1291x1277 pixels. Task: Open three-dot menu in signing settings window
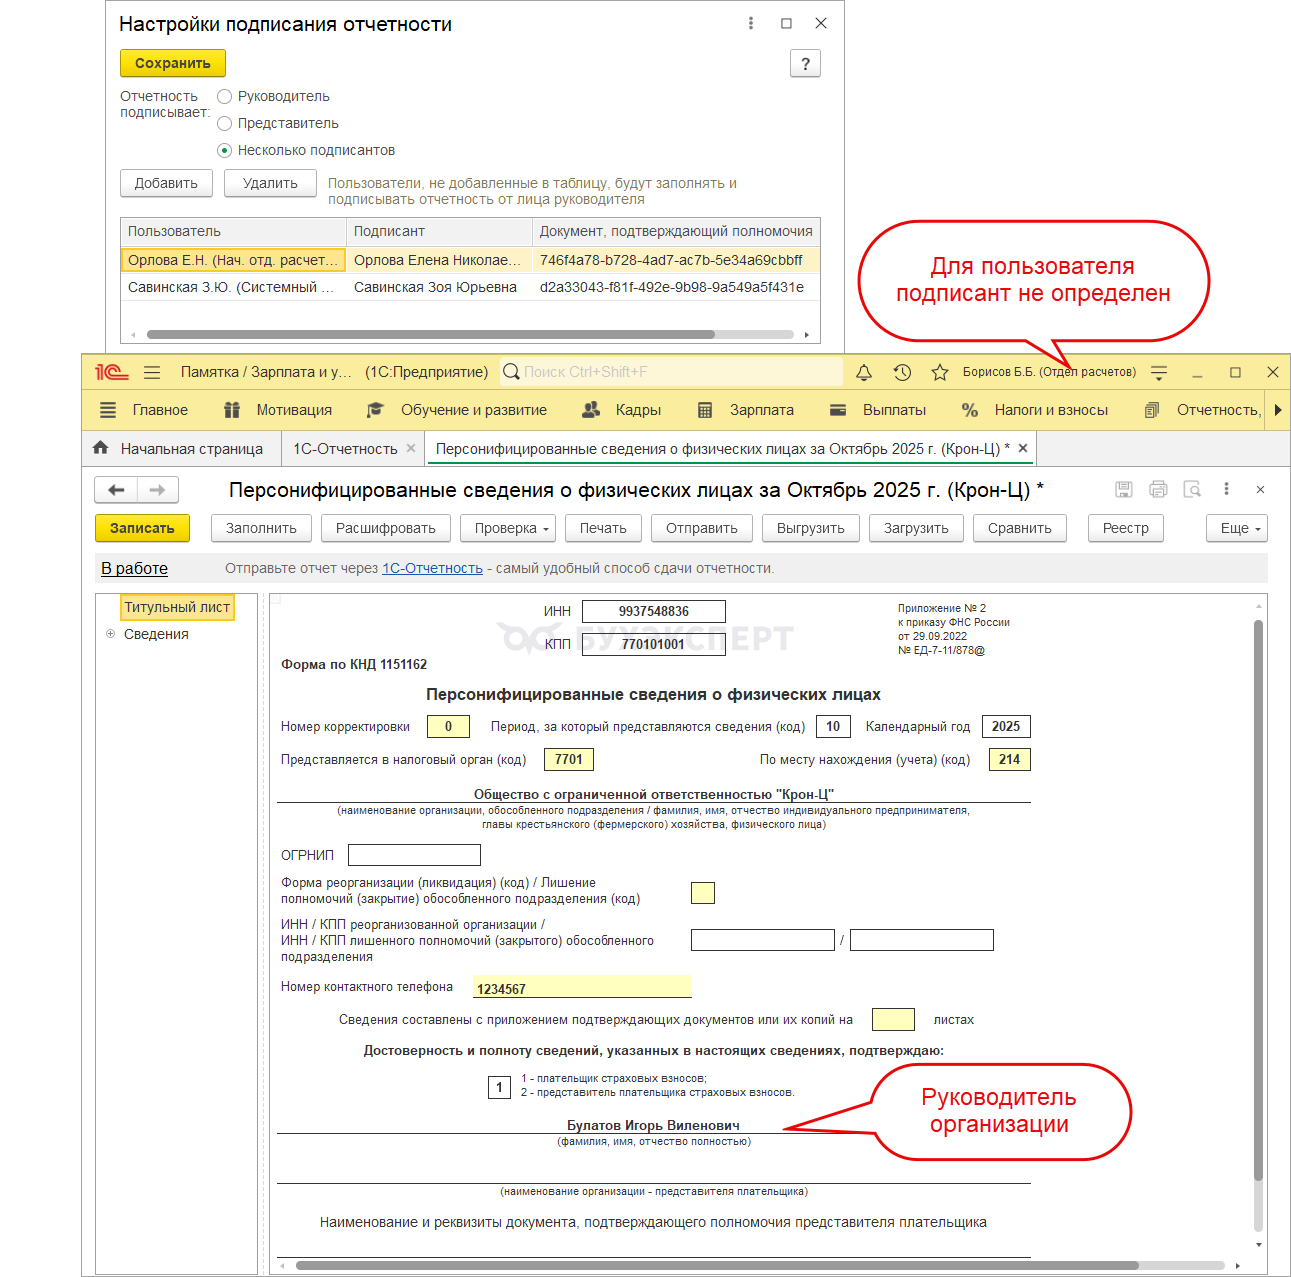751,23
